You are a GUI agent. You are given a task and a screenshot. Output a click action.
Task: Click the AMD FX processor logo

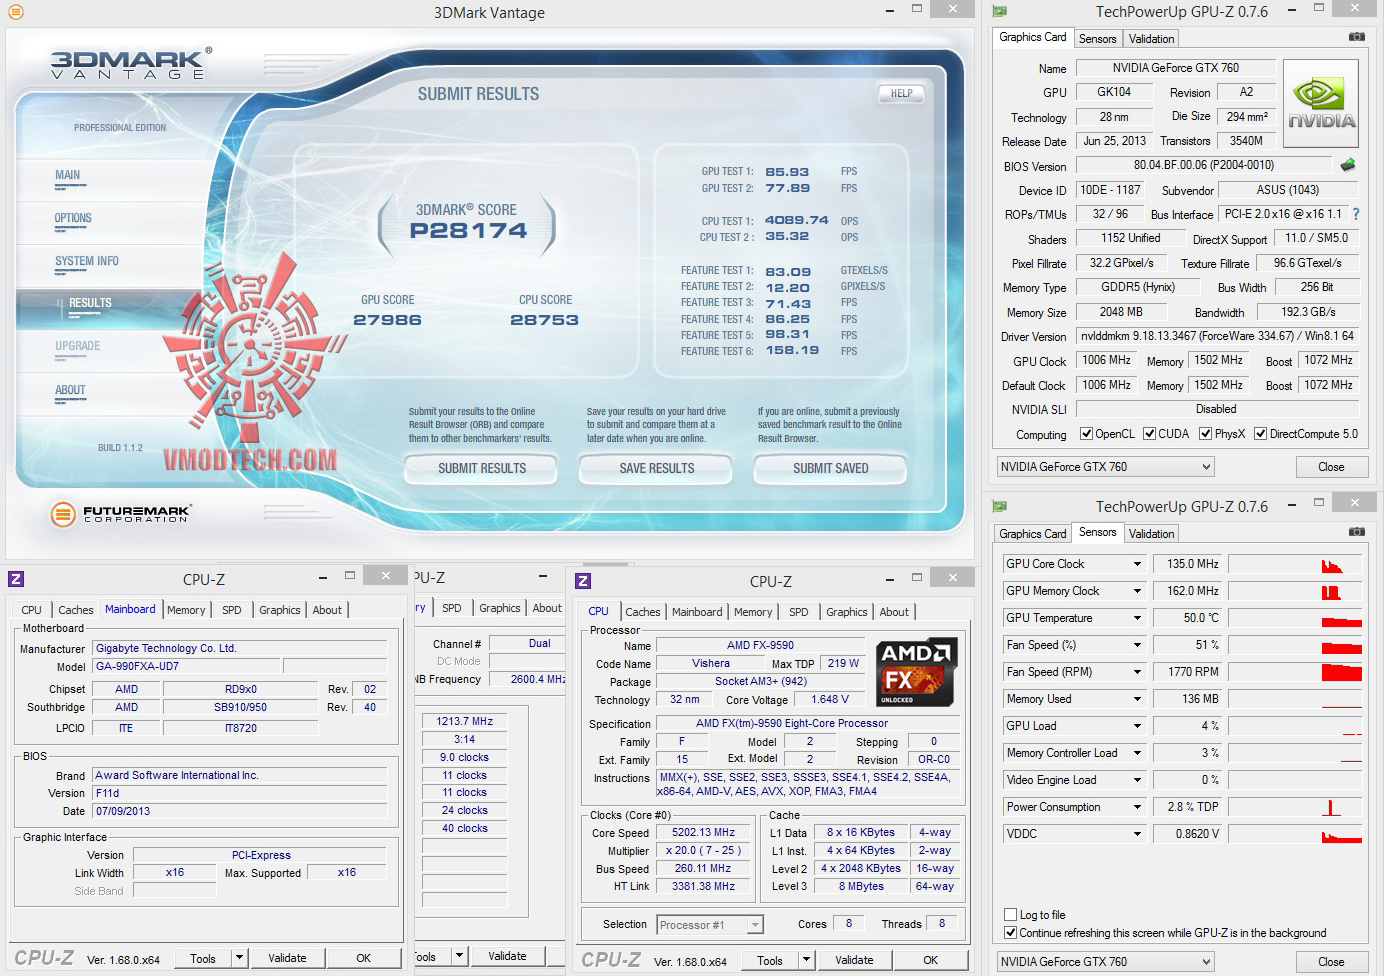917,672
